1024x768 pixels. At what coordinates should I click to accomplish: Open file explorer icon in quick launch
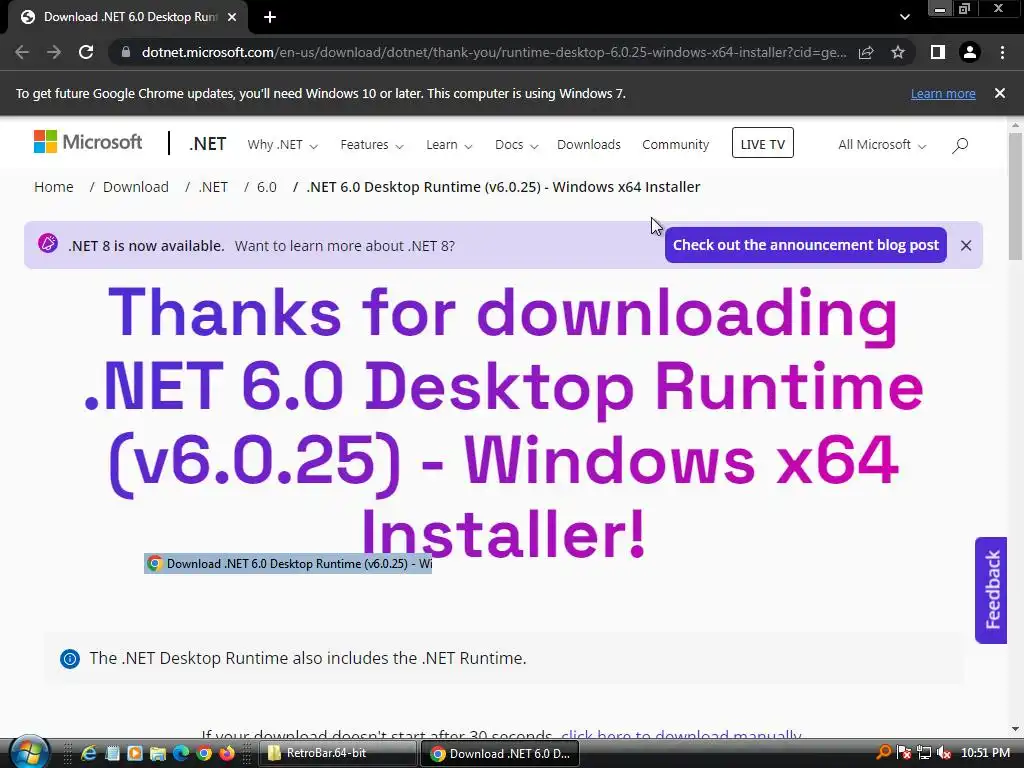158,754
